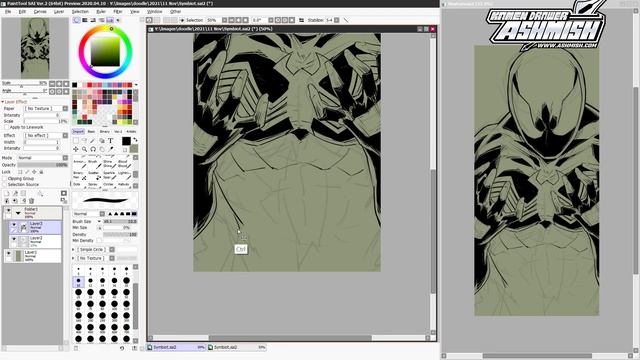640x360 pixels.
Task: Click the reference window vertical scrollbar
Action: tap(636, 180)
